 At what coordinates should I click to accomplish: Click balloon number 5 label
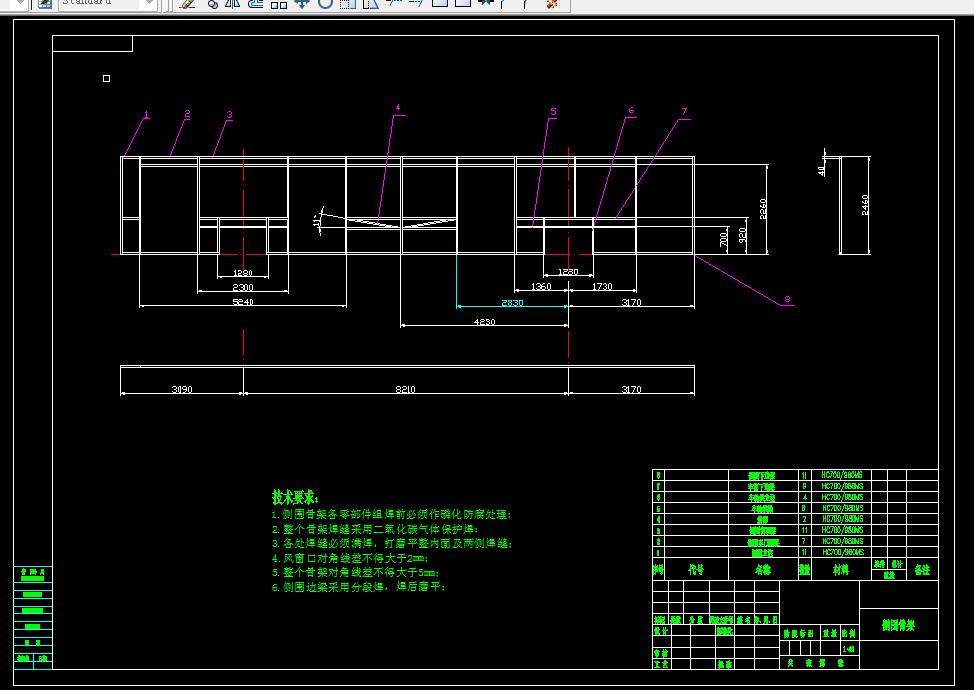pos(553,112)
